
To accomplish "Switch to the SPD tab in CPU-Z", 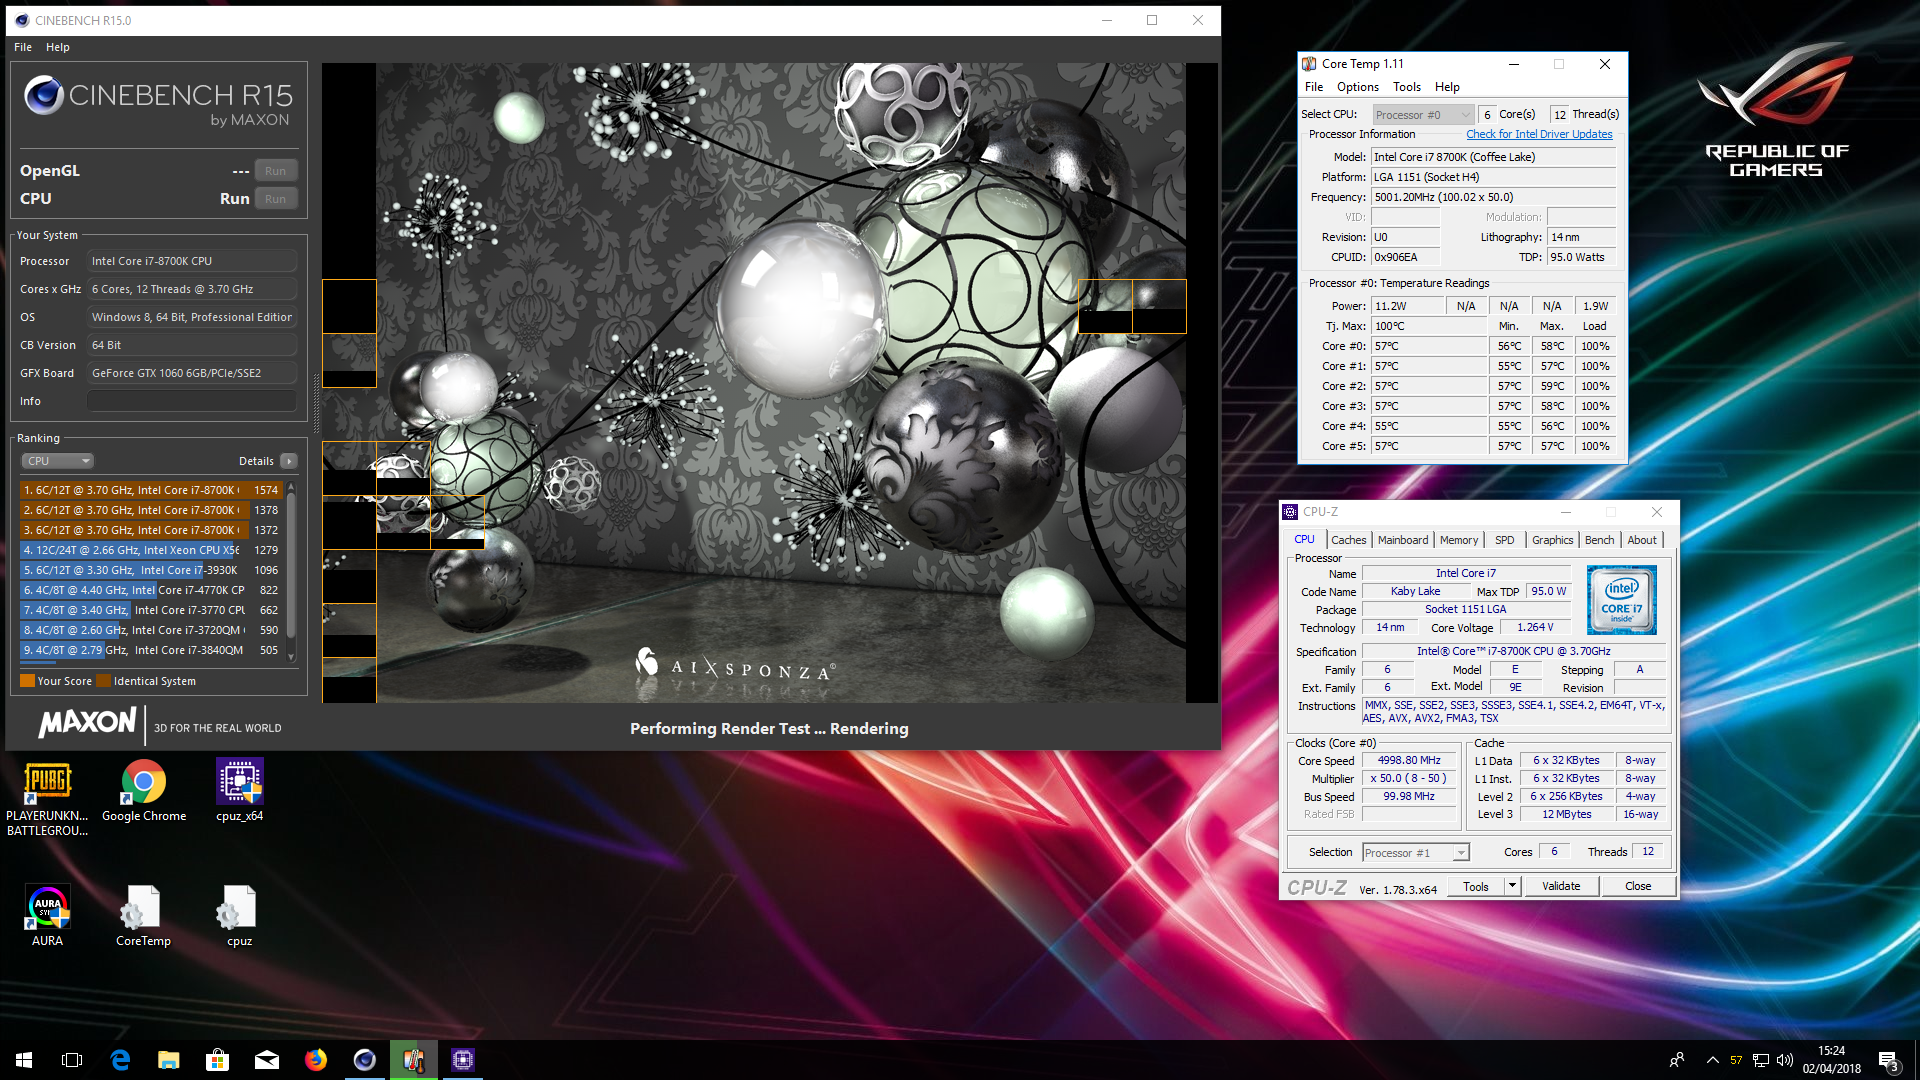I will 1504,540.
